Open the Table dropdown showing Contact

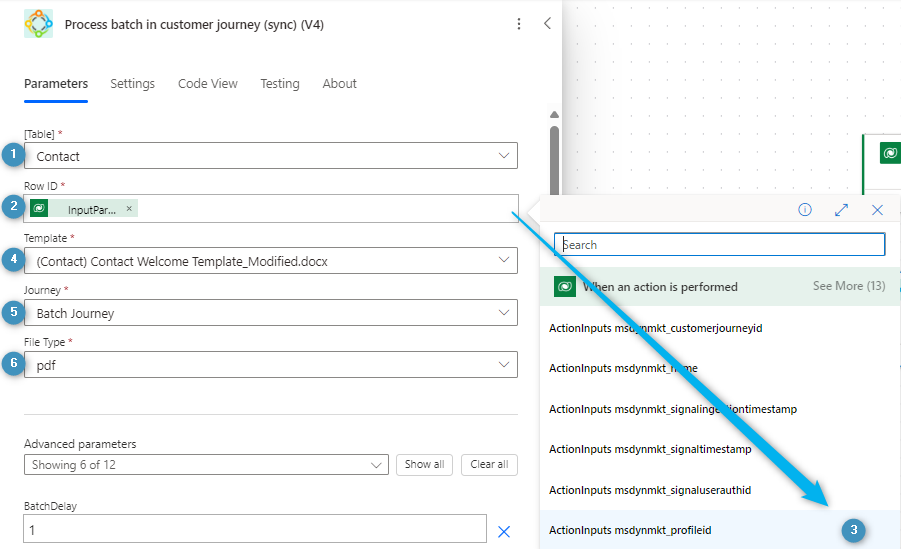pyautogui.click(x=271, y=156)
